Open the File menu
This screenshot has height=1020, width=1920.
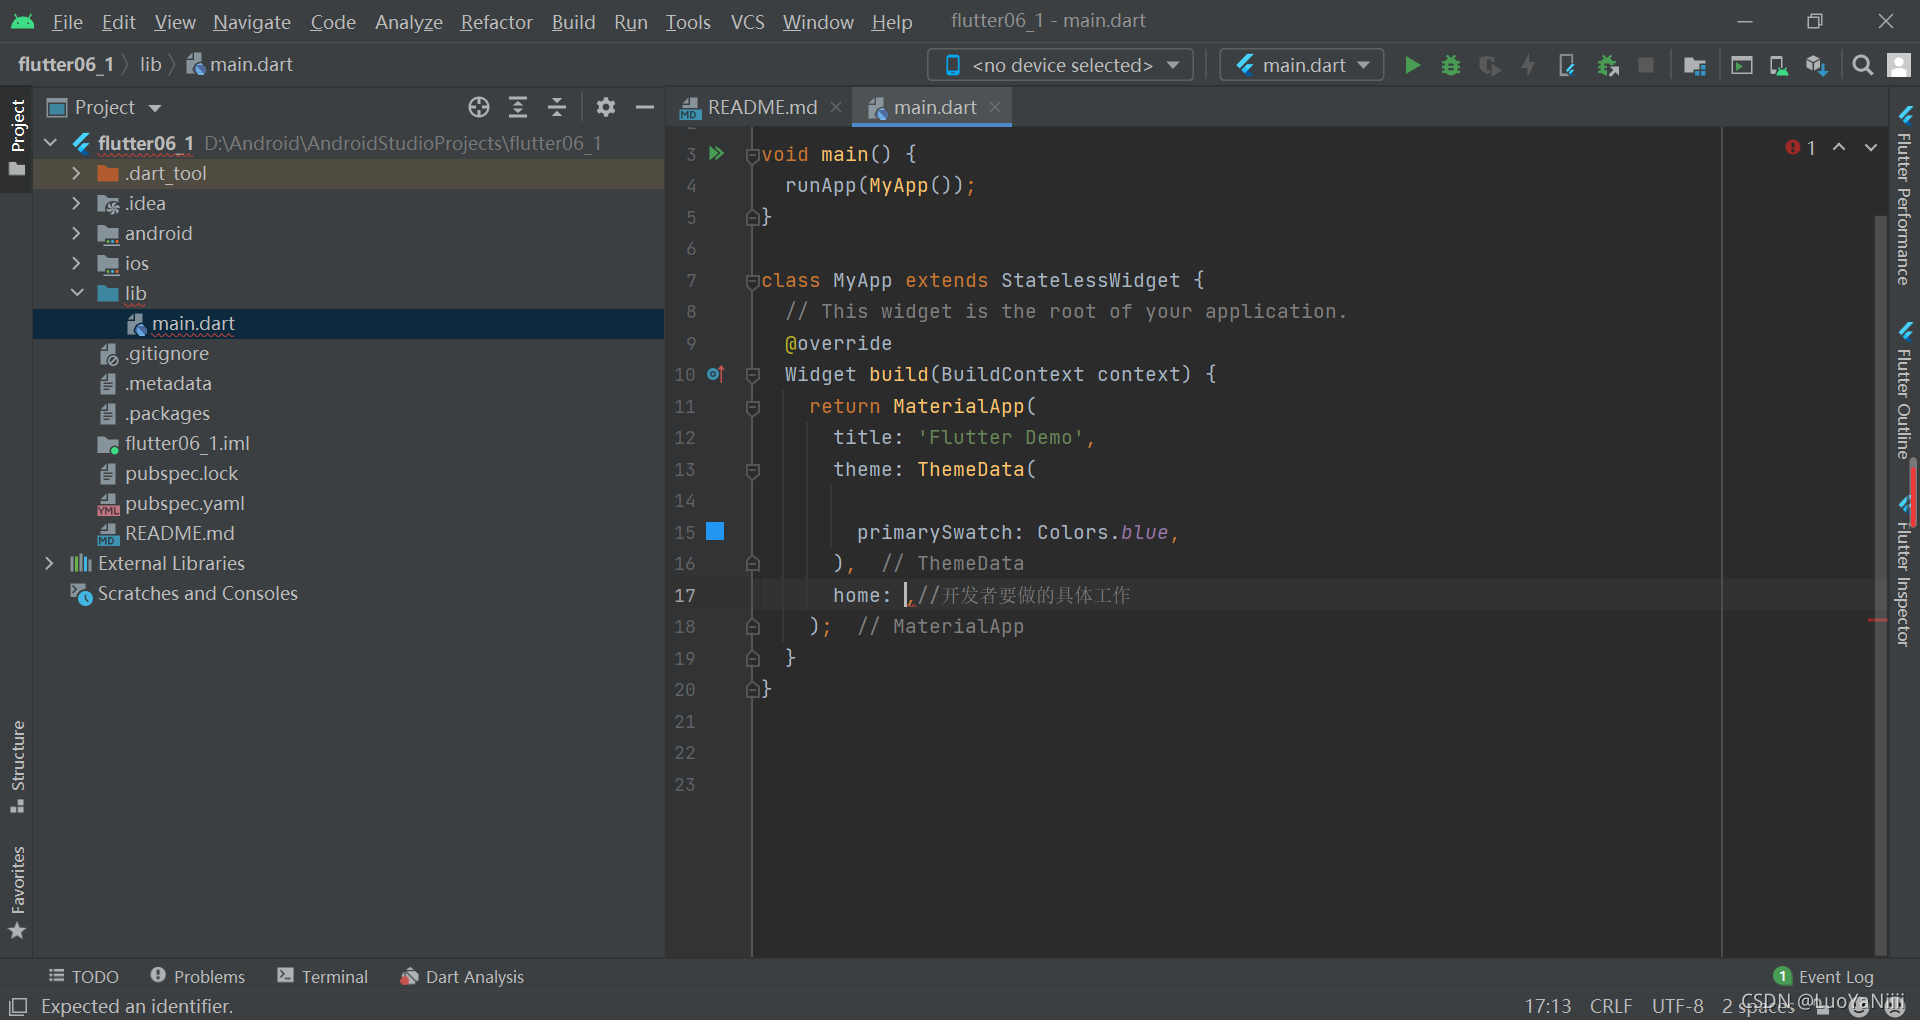pyautogui.click(x=67, y=22)
